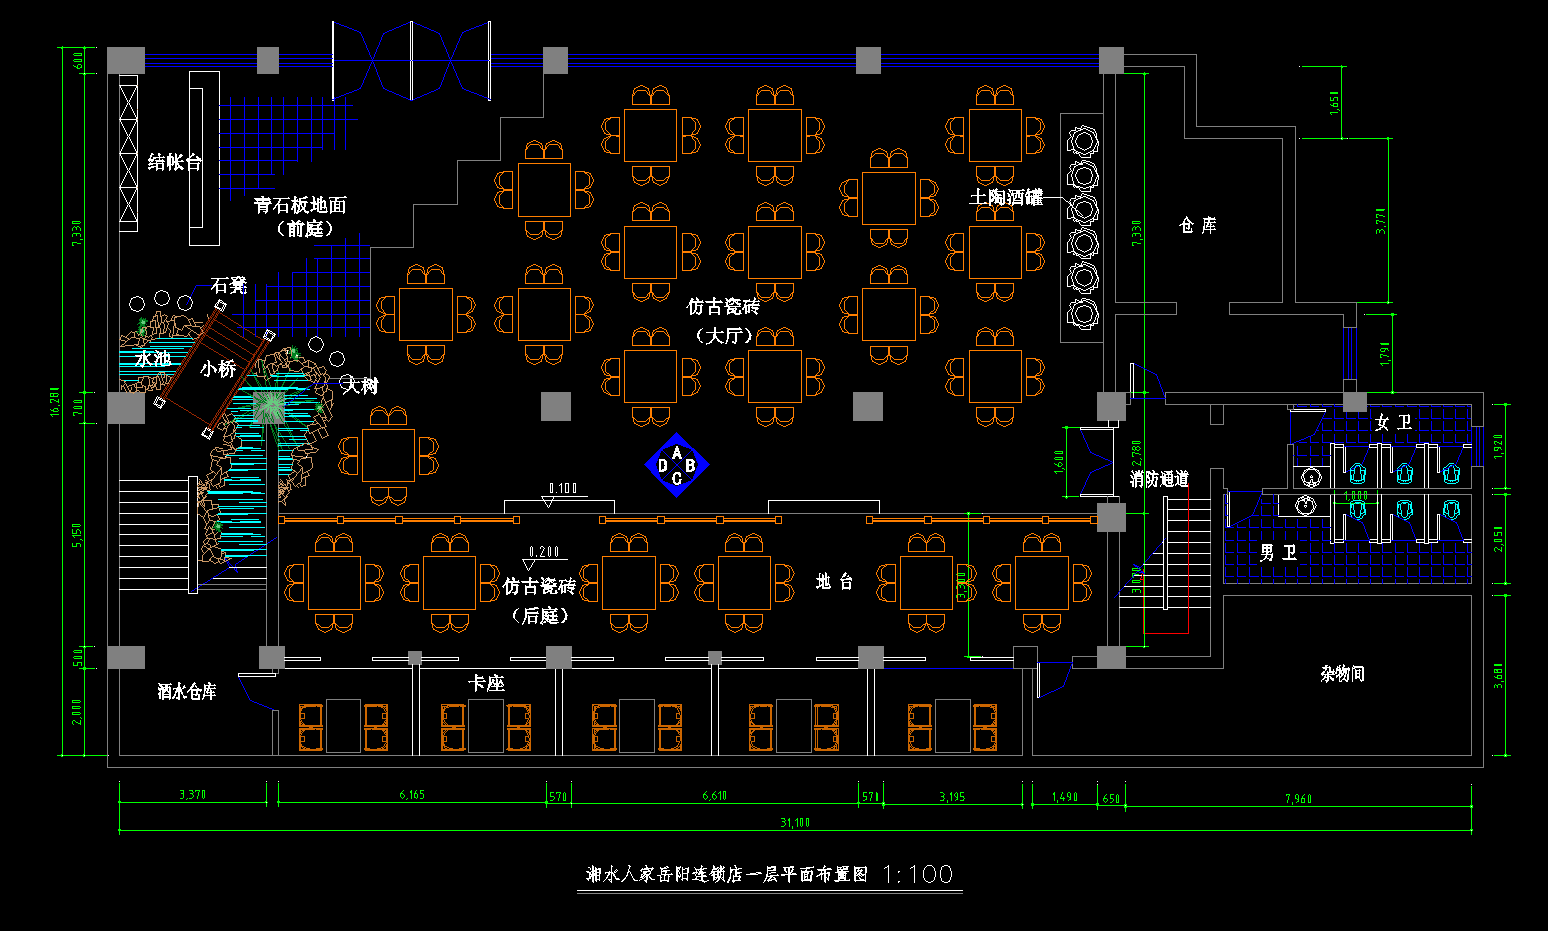Select the 男卫 men's restroom label
Screen dimensions: 1548x931
pyautogui.click(x=1278, y=552)
